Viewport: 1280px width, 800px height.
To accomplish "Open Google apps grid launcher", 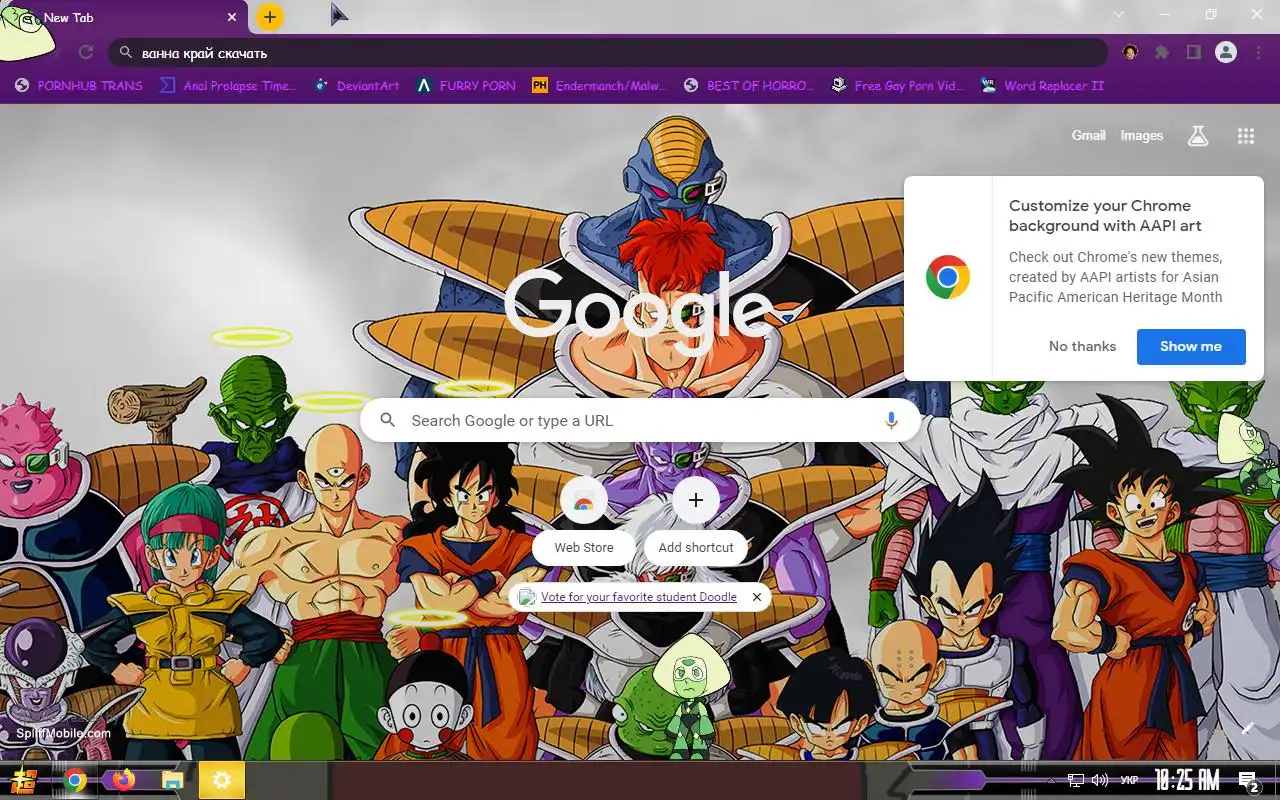I will [x=1246, y=136].
